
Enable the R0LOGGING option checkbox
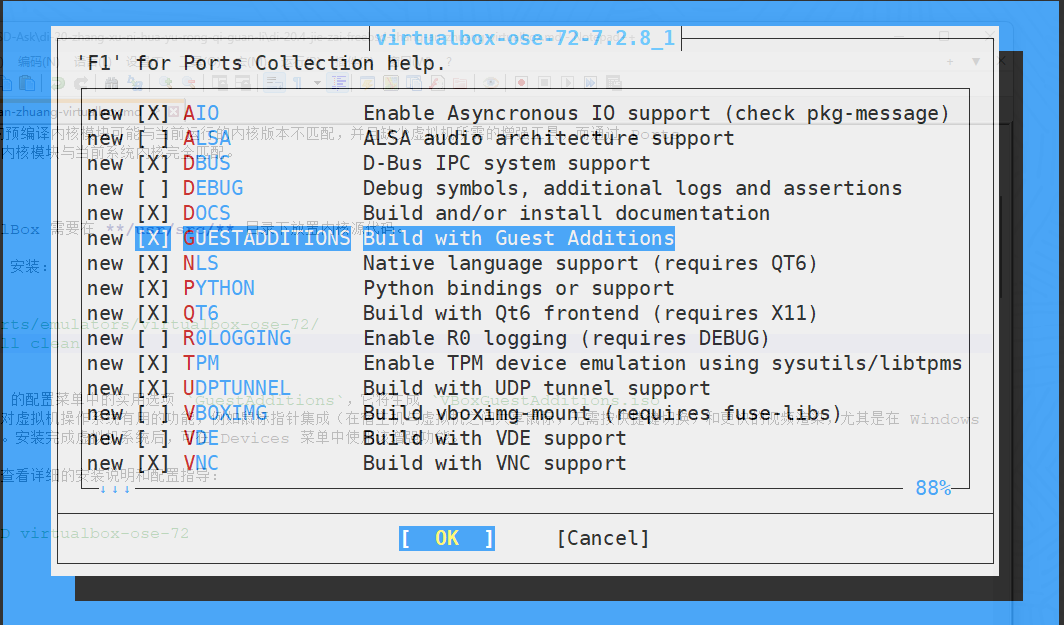(153, 339)
